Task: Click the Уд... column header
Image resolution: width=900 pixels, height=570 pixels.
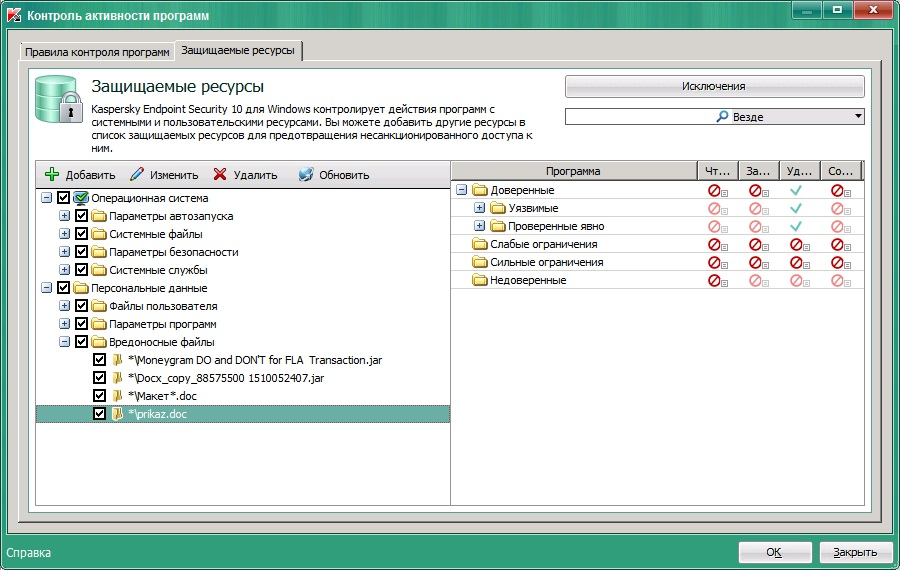Action: tap(799, 171)
